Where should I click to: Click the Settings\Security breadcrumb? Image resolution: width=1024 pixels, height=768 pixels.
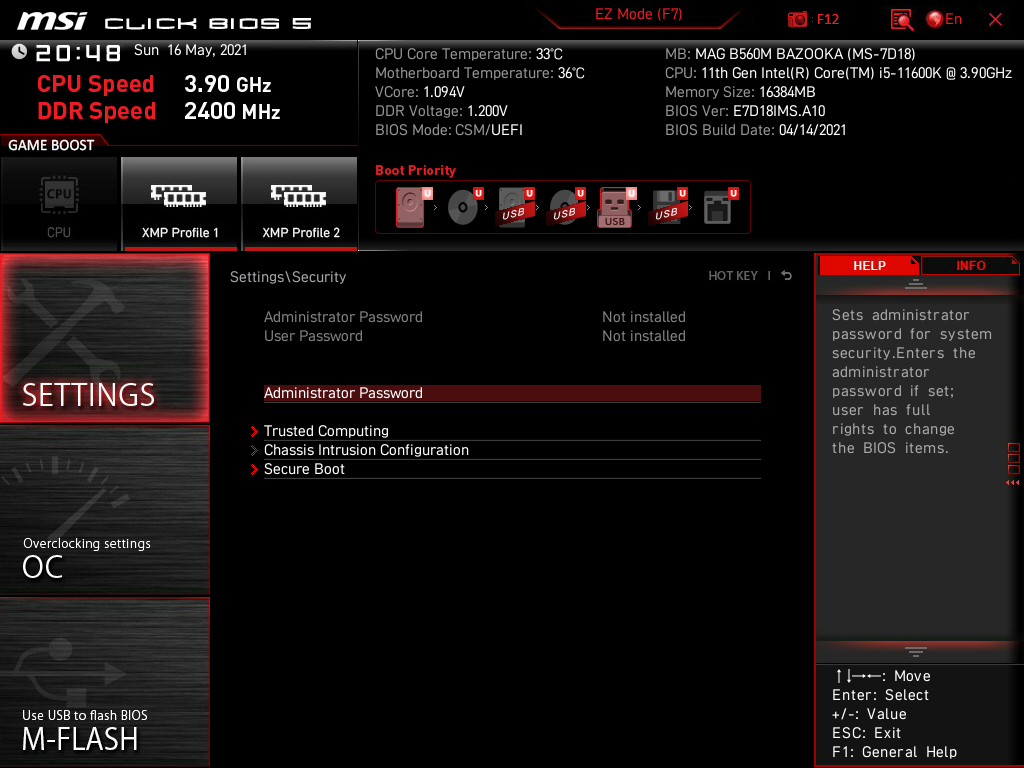coord(288,277)
